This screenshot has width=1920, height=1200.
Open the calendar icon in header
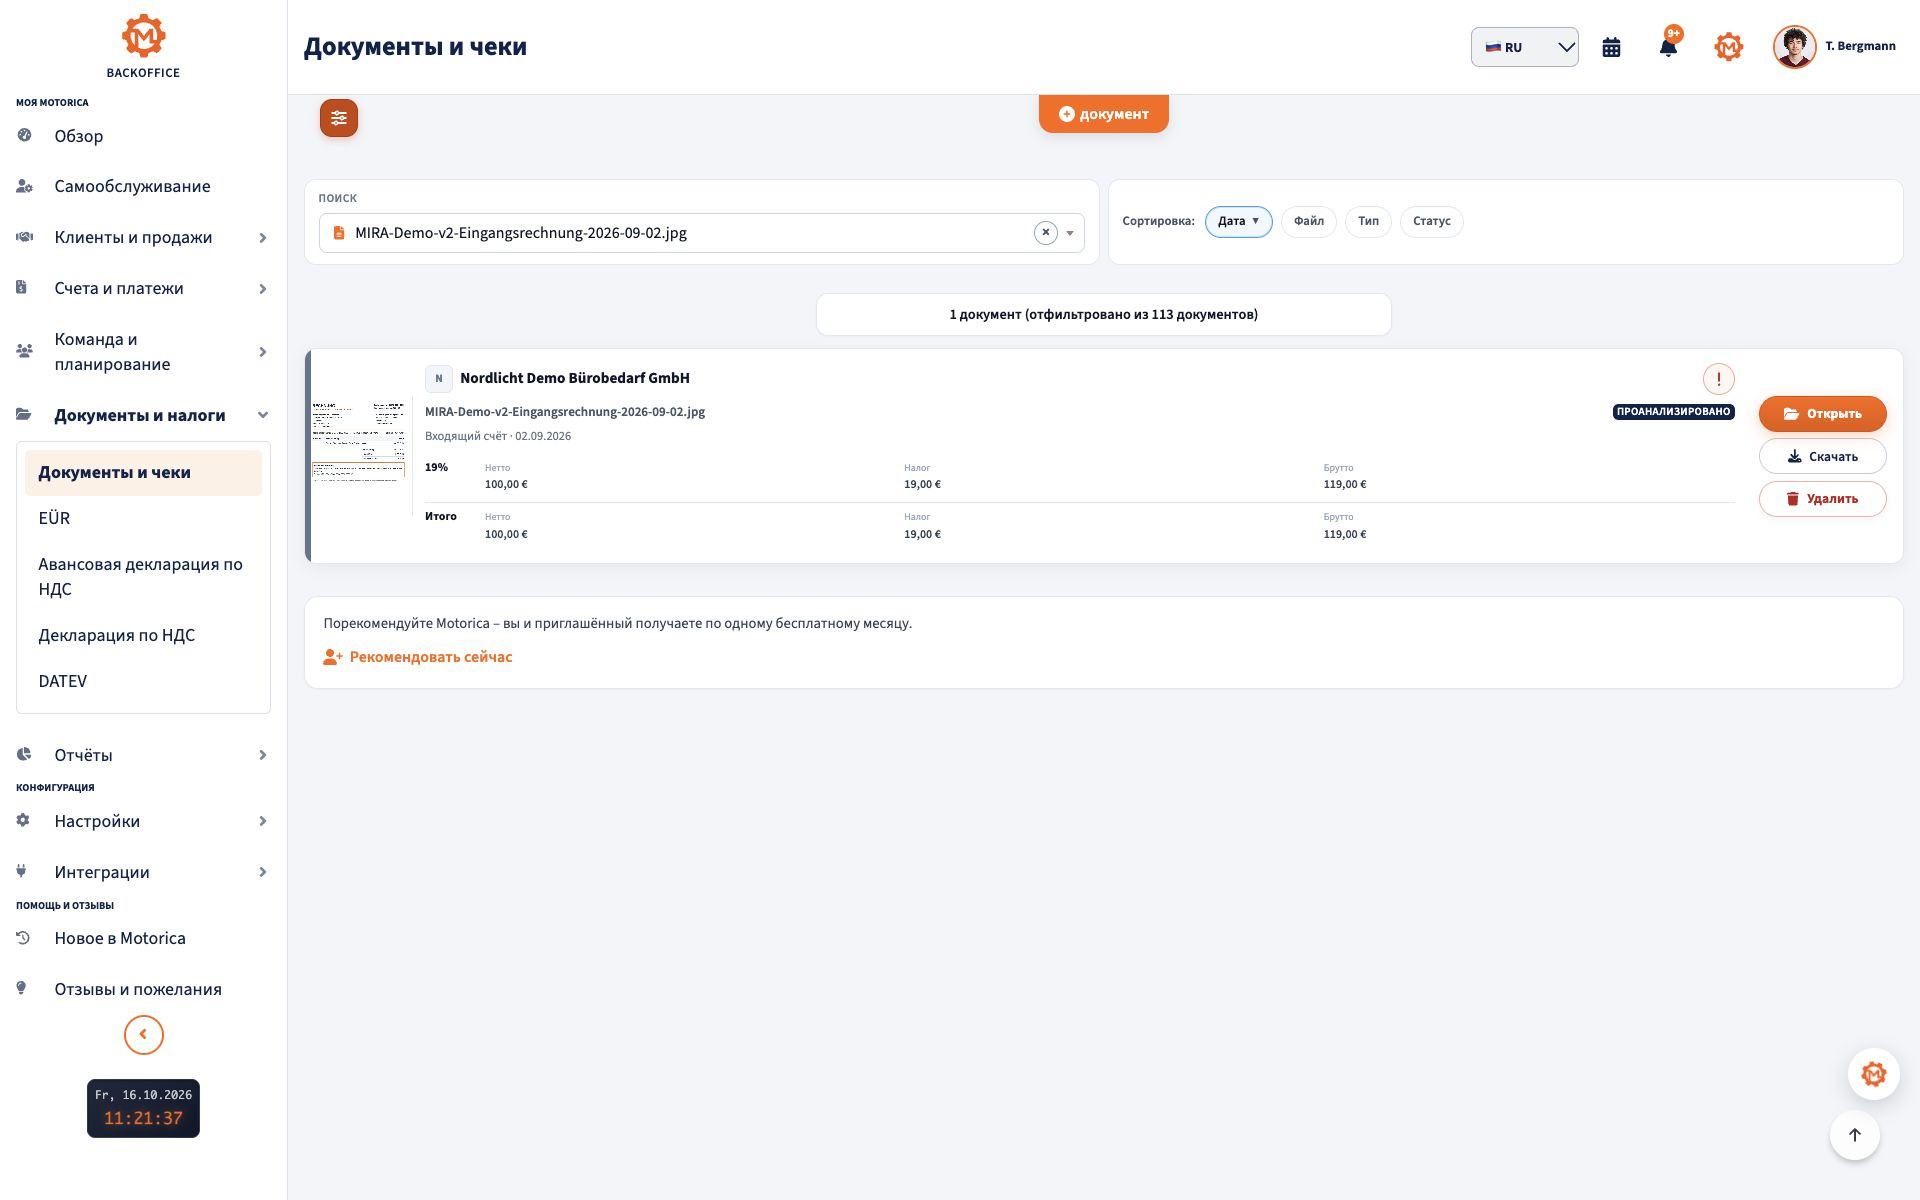tap(1611, 47)
